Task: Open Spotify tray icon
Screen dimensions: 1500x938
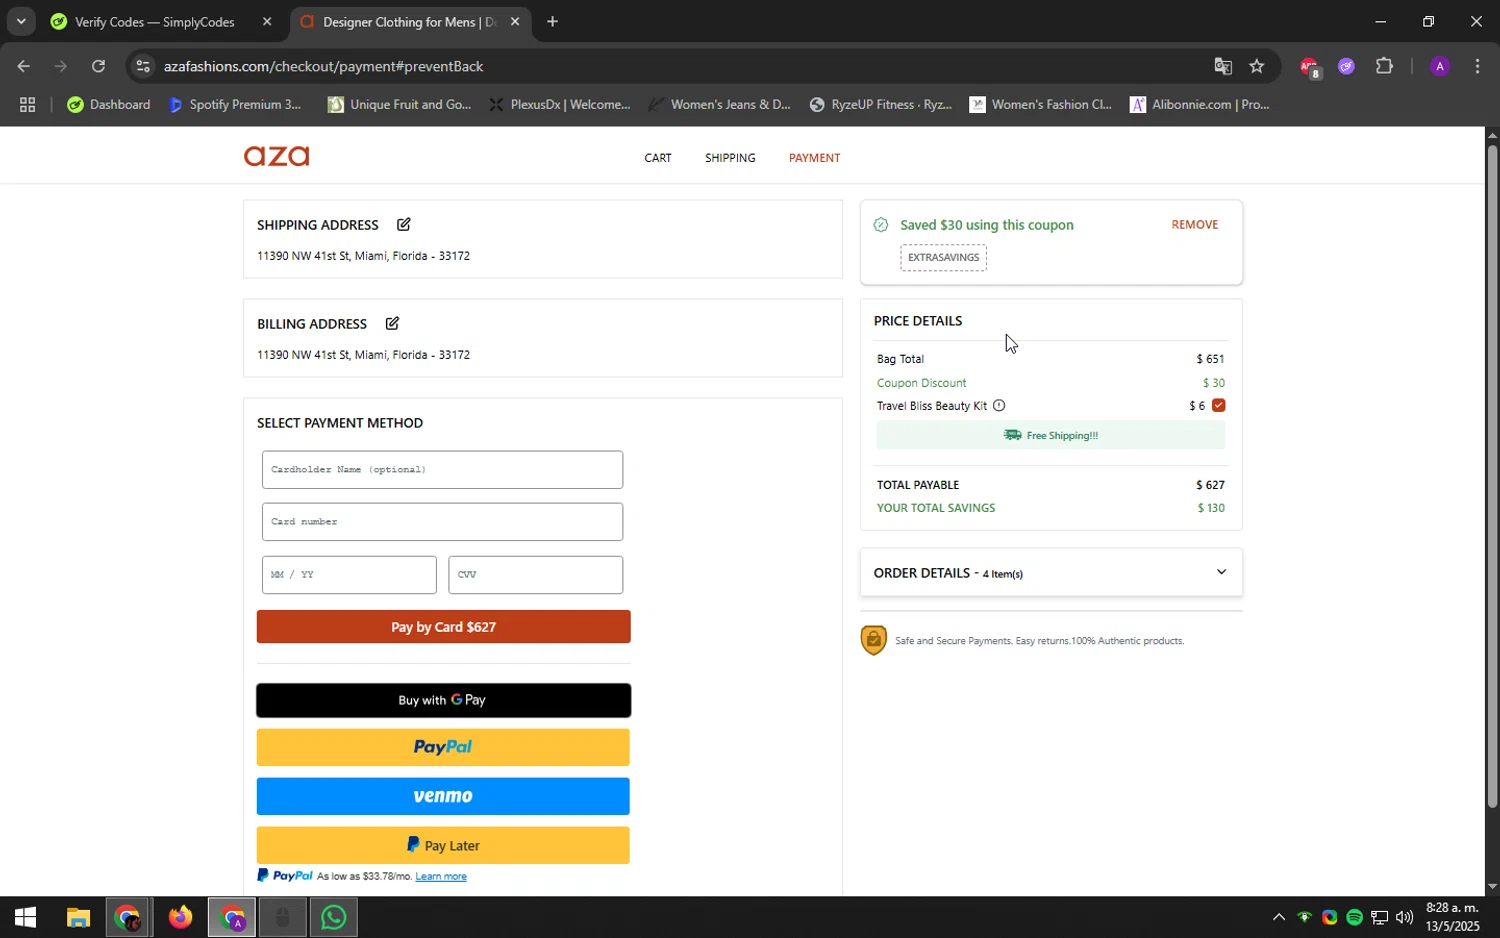Action: (1354, 917)
